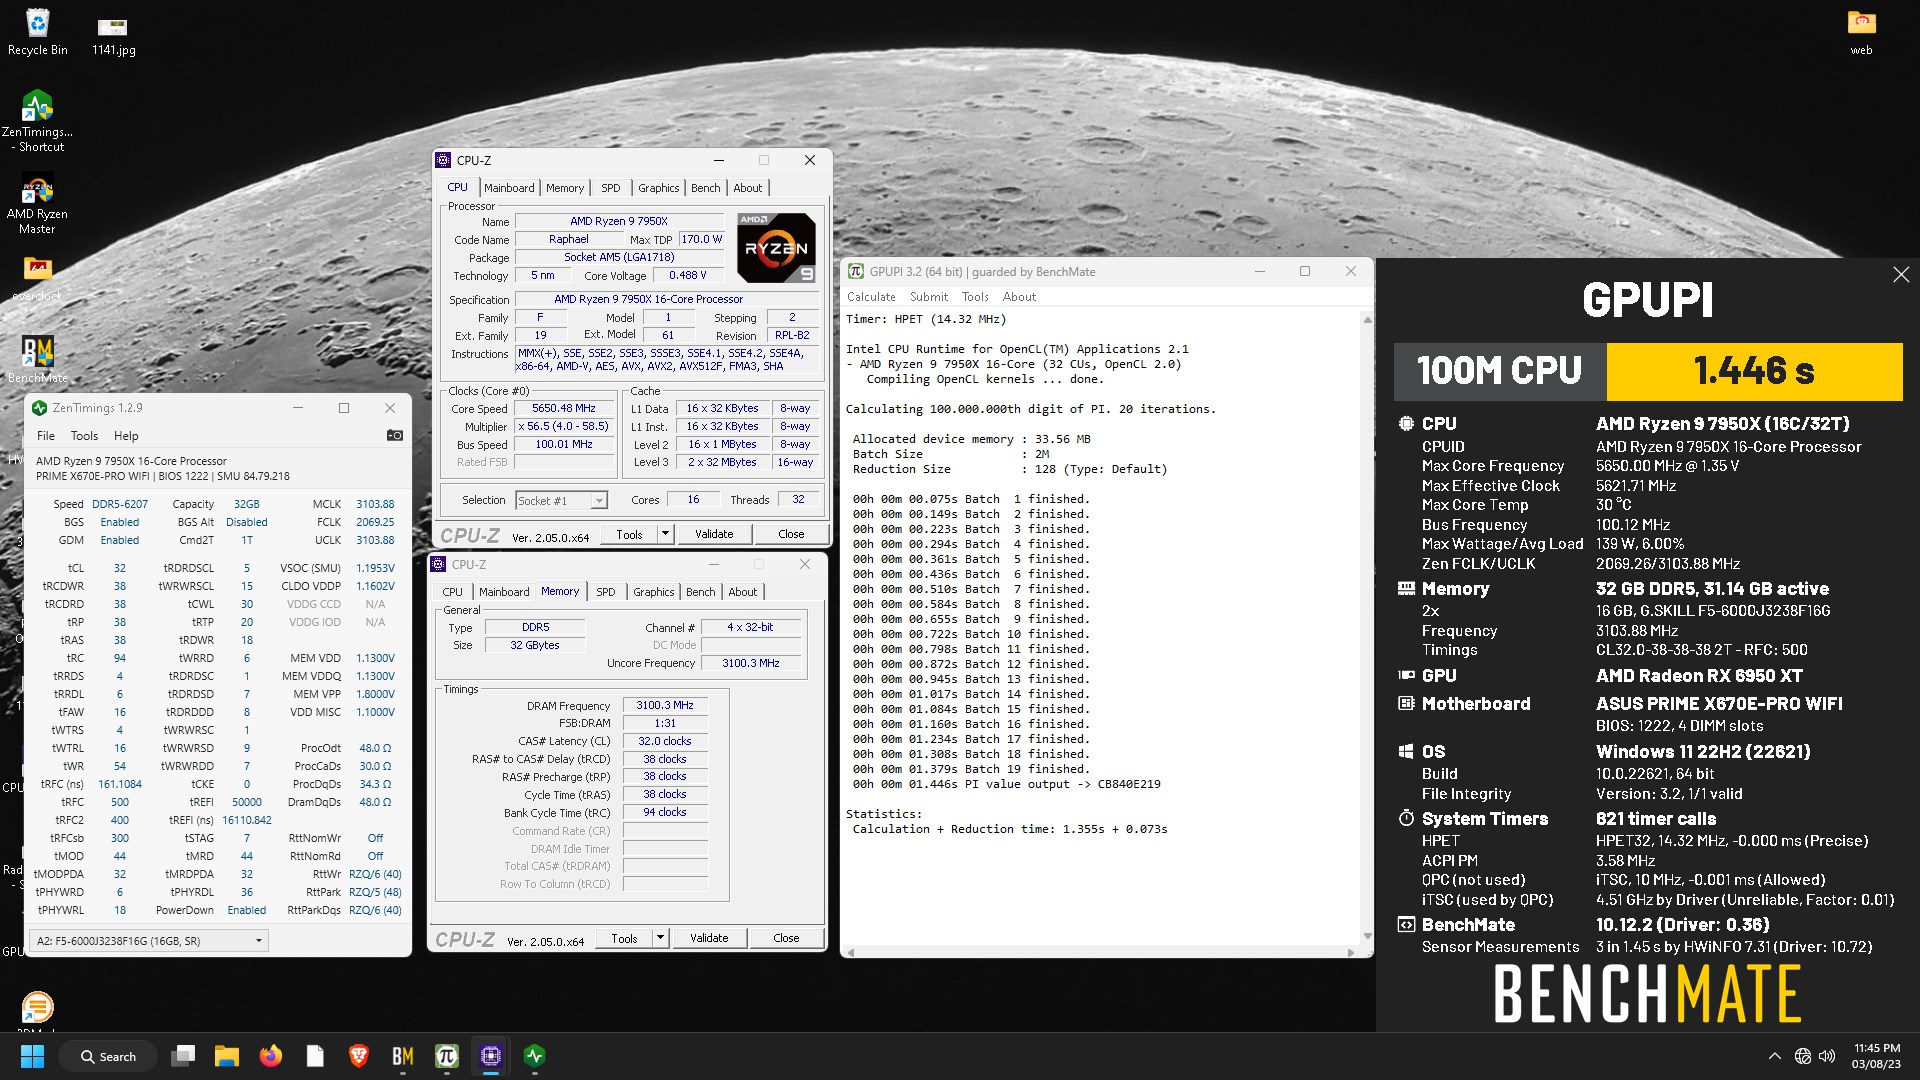1920x1080 pixels.
Task: Launch Firefox from taskbar
Action: (x=271, y=1056)
